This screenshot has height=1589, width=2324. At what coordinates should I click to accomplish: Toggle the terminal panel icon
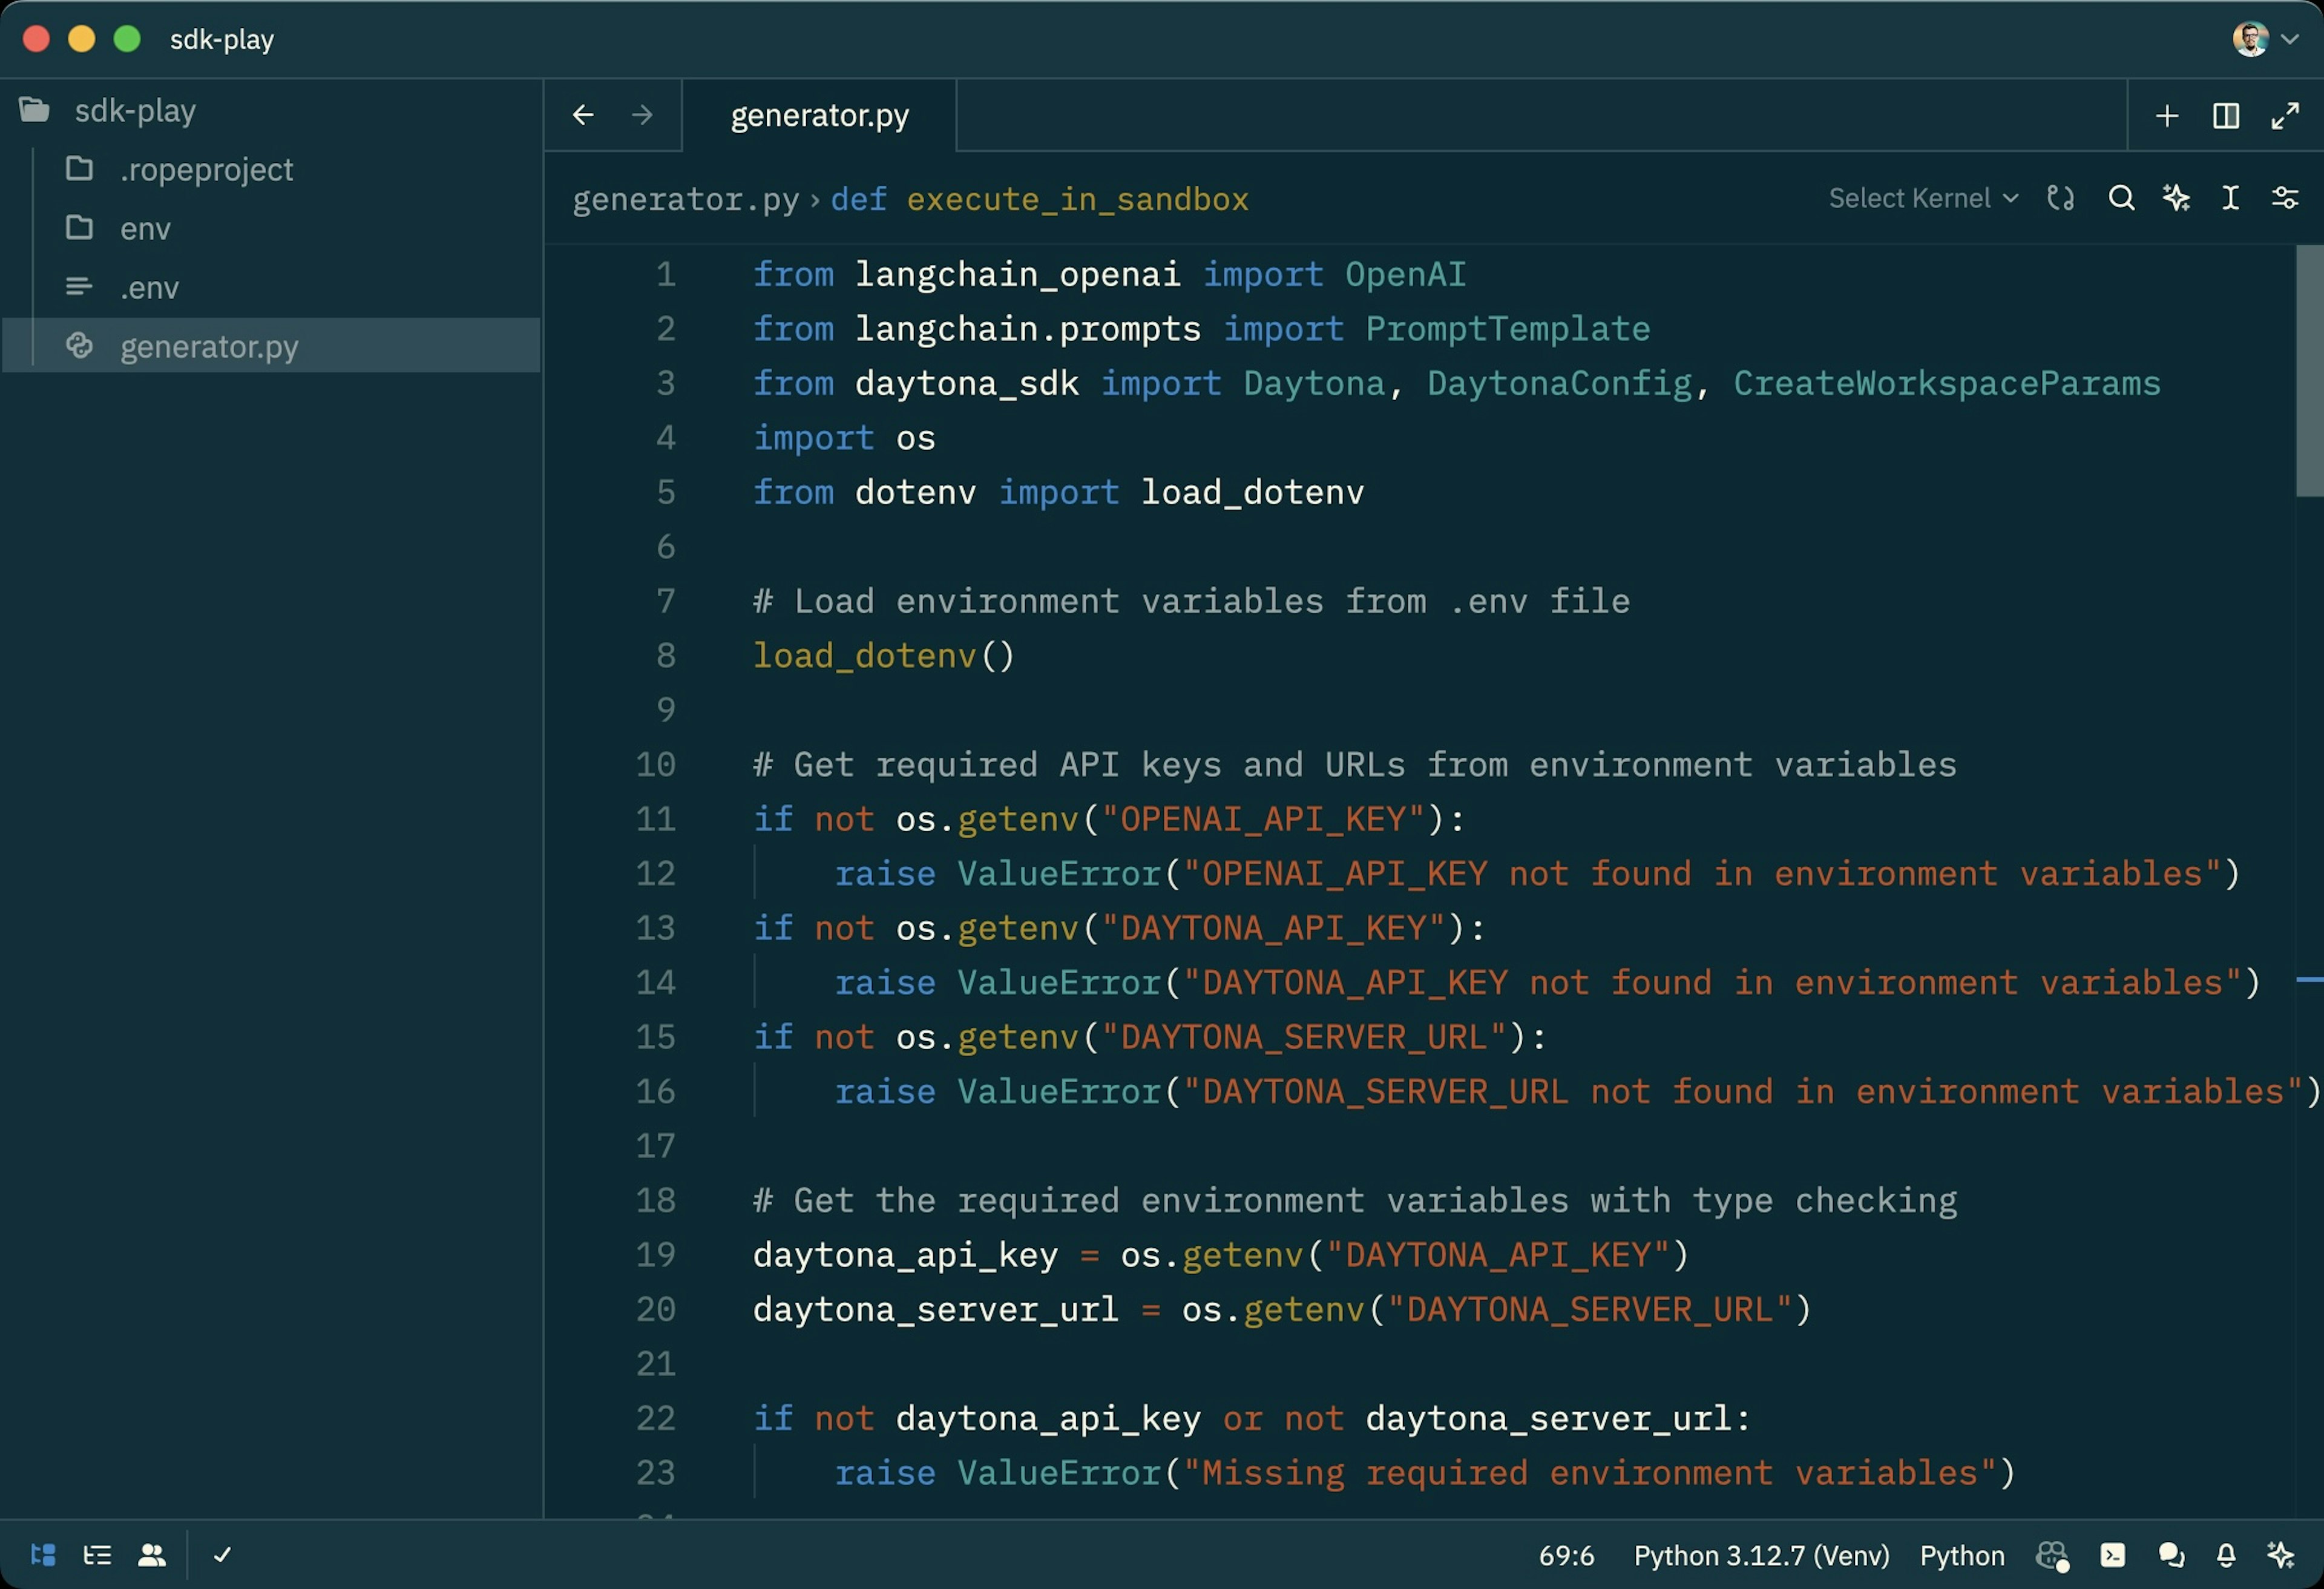pyautogui.click(x=2113, y=1555)
